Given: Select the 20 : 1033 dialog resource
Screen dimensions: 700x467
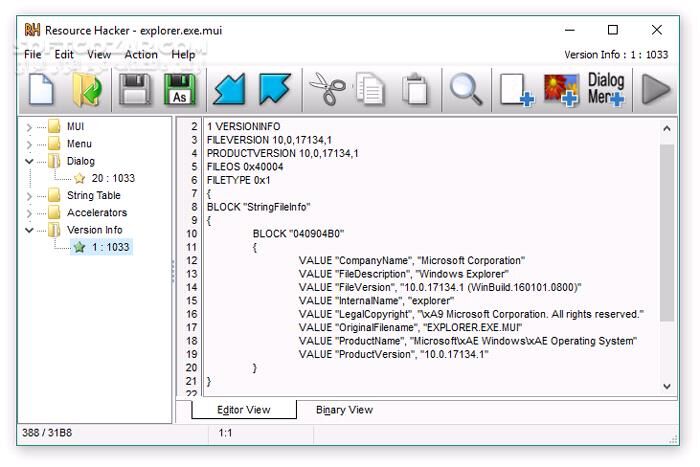Looking at the screenshot, I should tap(112, 178).
